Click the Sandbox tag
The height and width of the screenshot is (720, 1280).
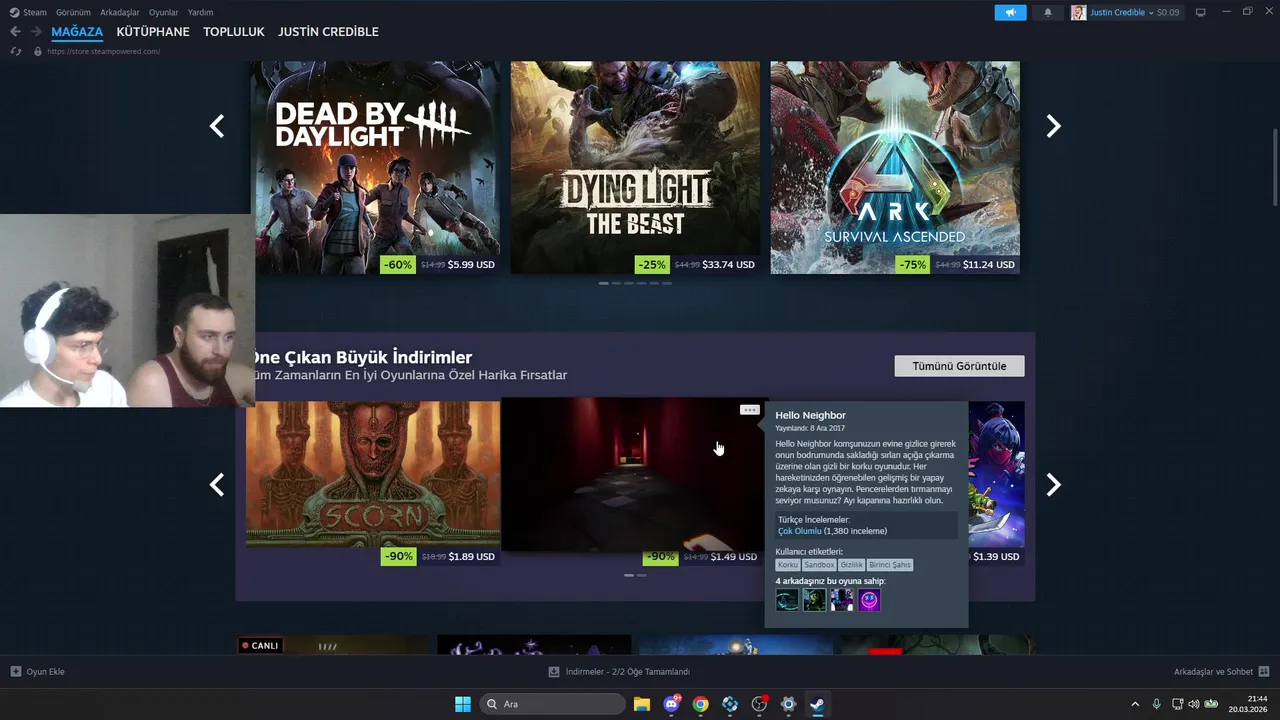point(819,565)
